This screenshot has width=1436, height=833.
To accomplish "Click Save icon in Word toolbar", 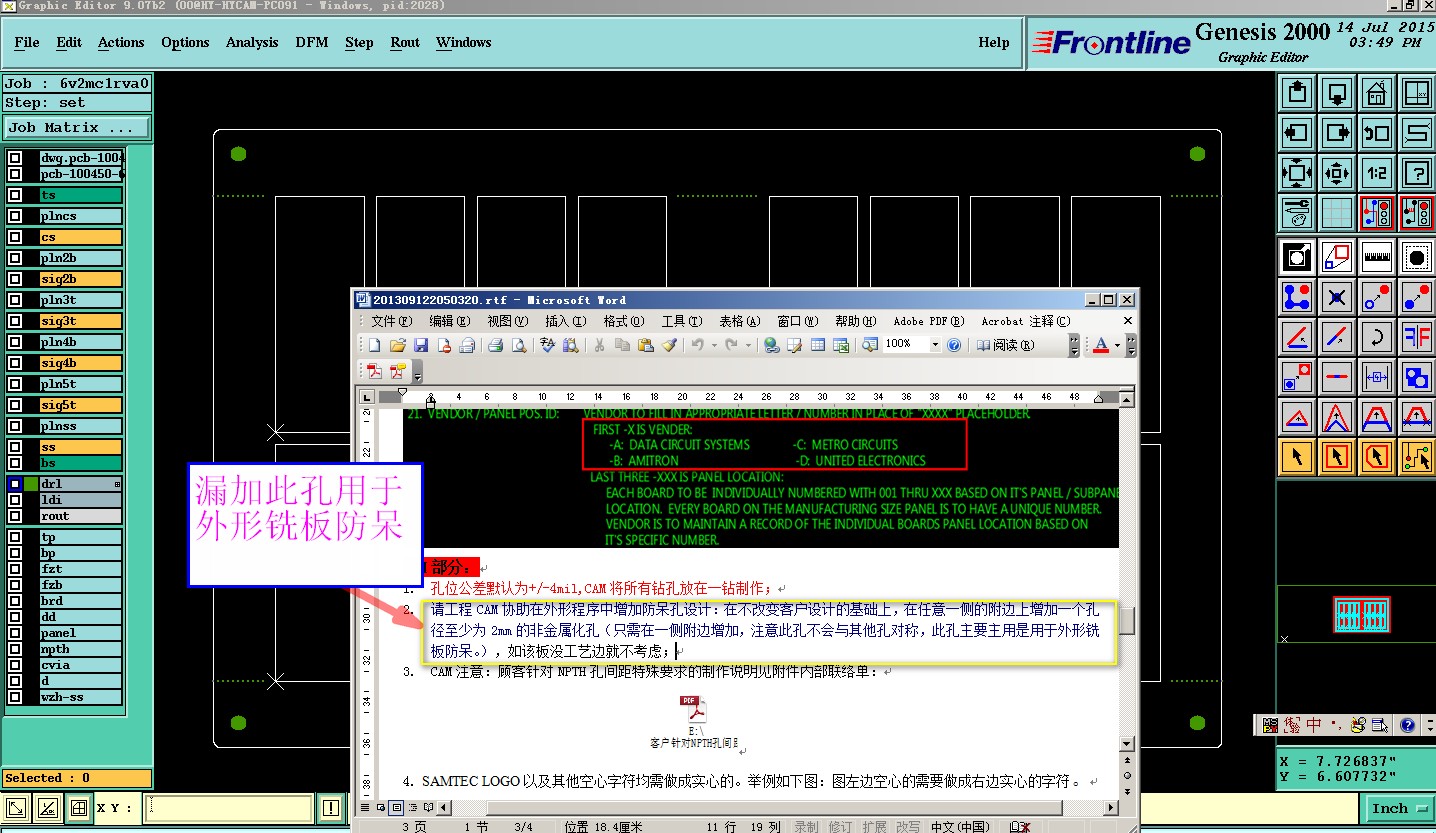I will pyautogui.click(x=421, y=345).
